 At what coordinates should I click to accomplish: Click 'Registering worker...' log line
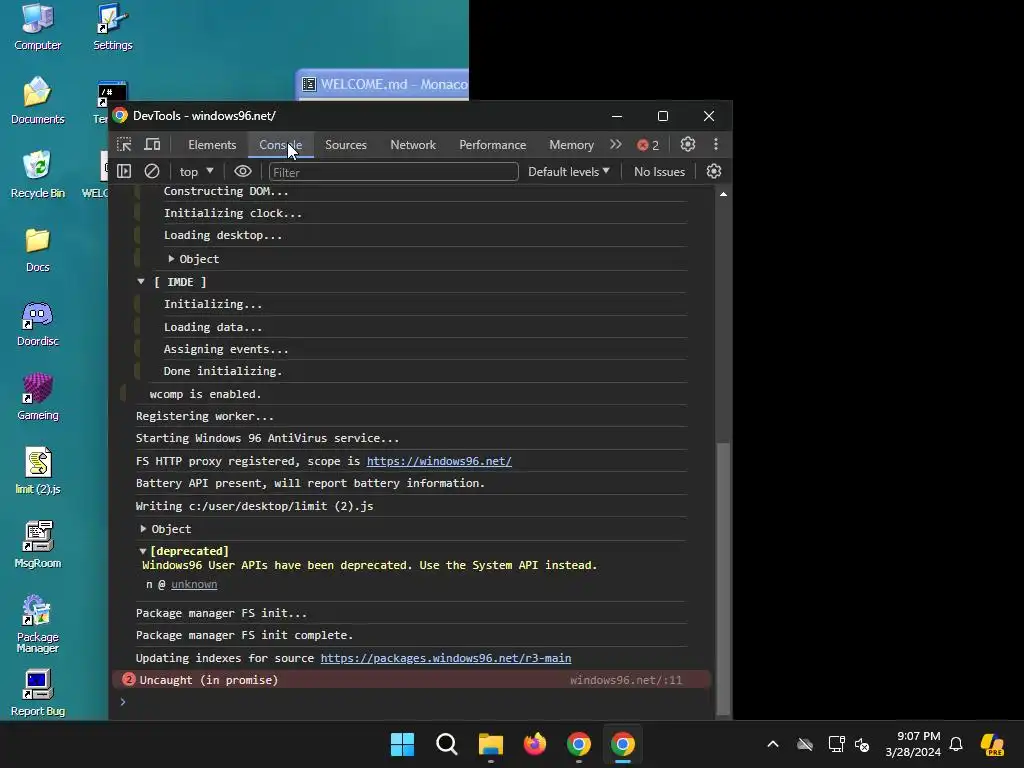[204, 416]
